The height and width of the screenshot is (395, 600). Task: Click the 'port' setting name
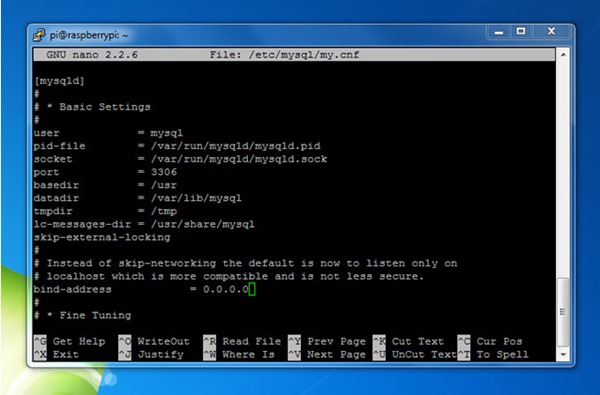[46, 173]
